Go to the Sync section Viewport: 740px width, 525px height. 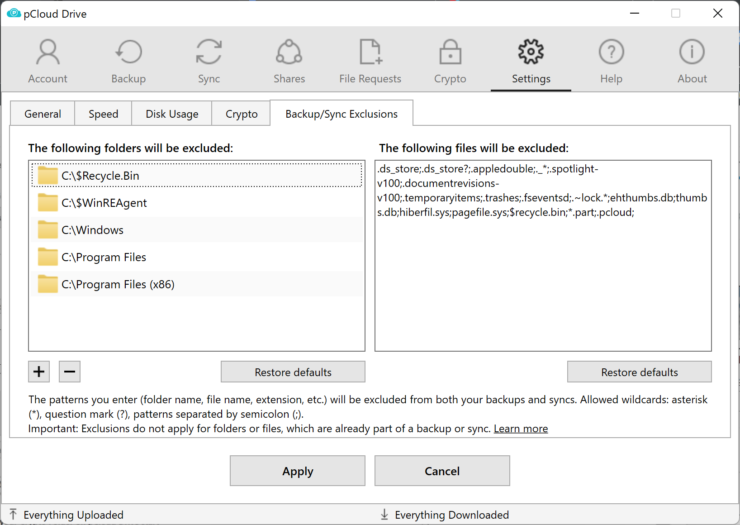tap(209, 61)
